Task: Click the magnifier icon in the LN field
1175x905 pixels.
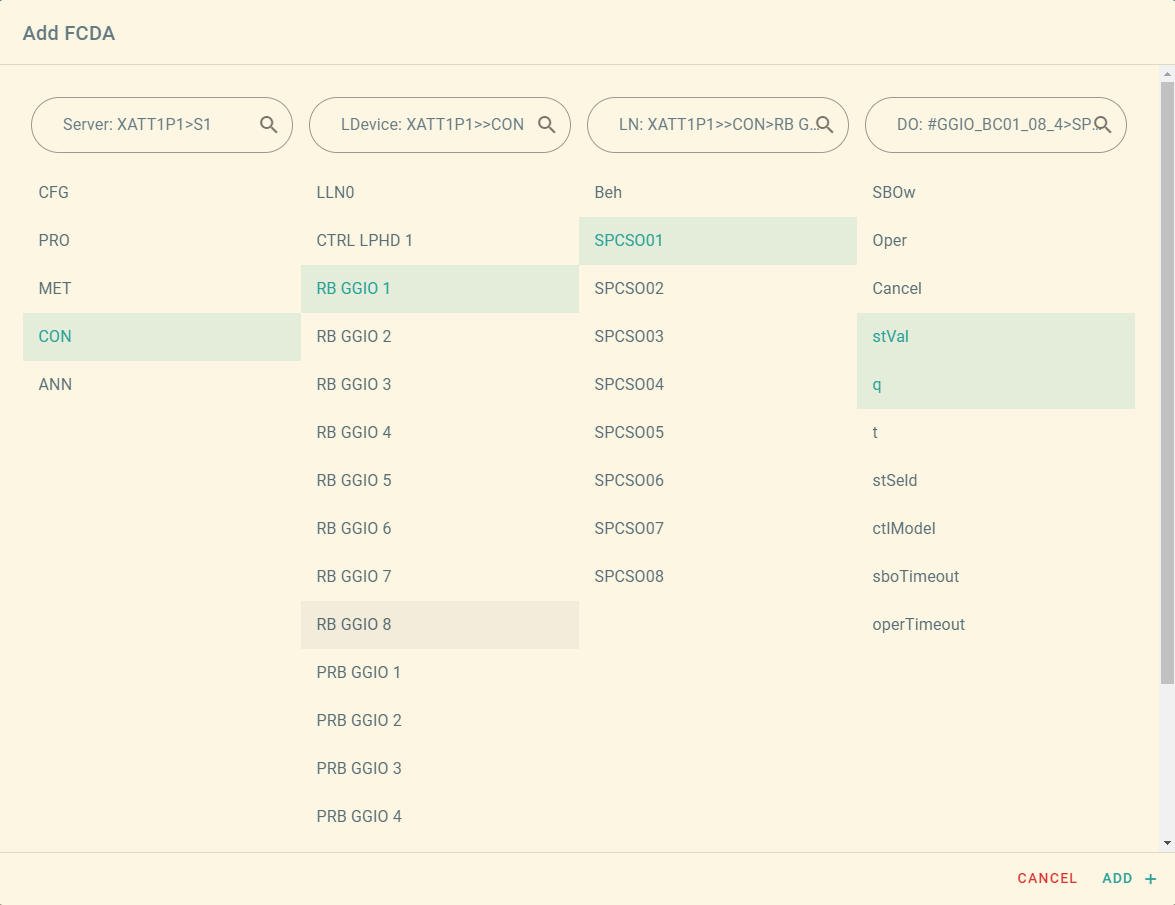Action: click(824, 125)
